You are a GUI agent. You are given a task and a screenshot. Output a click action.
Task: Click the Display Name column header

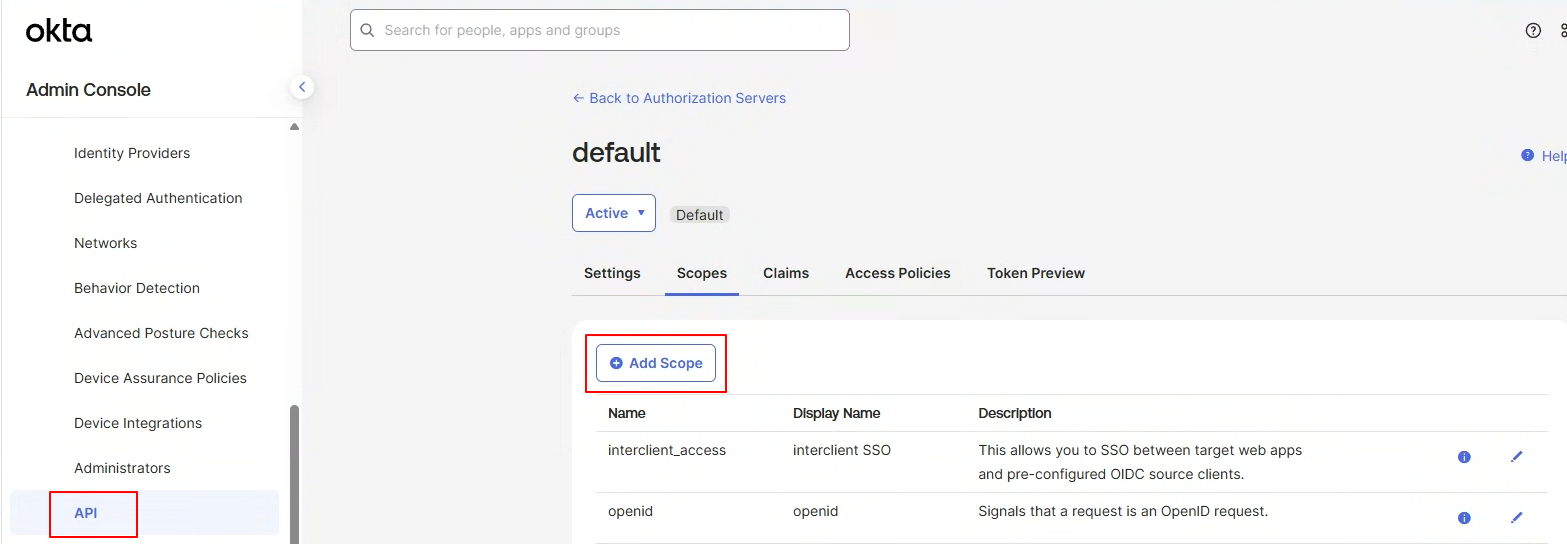coord(837,413)
